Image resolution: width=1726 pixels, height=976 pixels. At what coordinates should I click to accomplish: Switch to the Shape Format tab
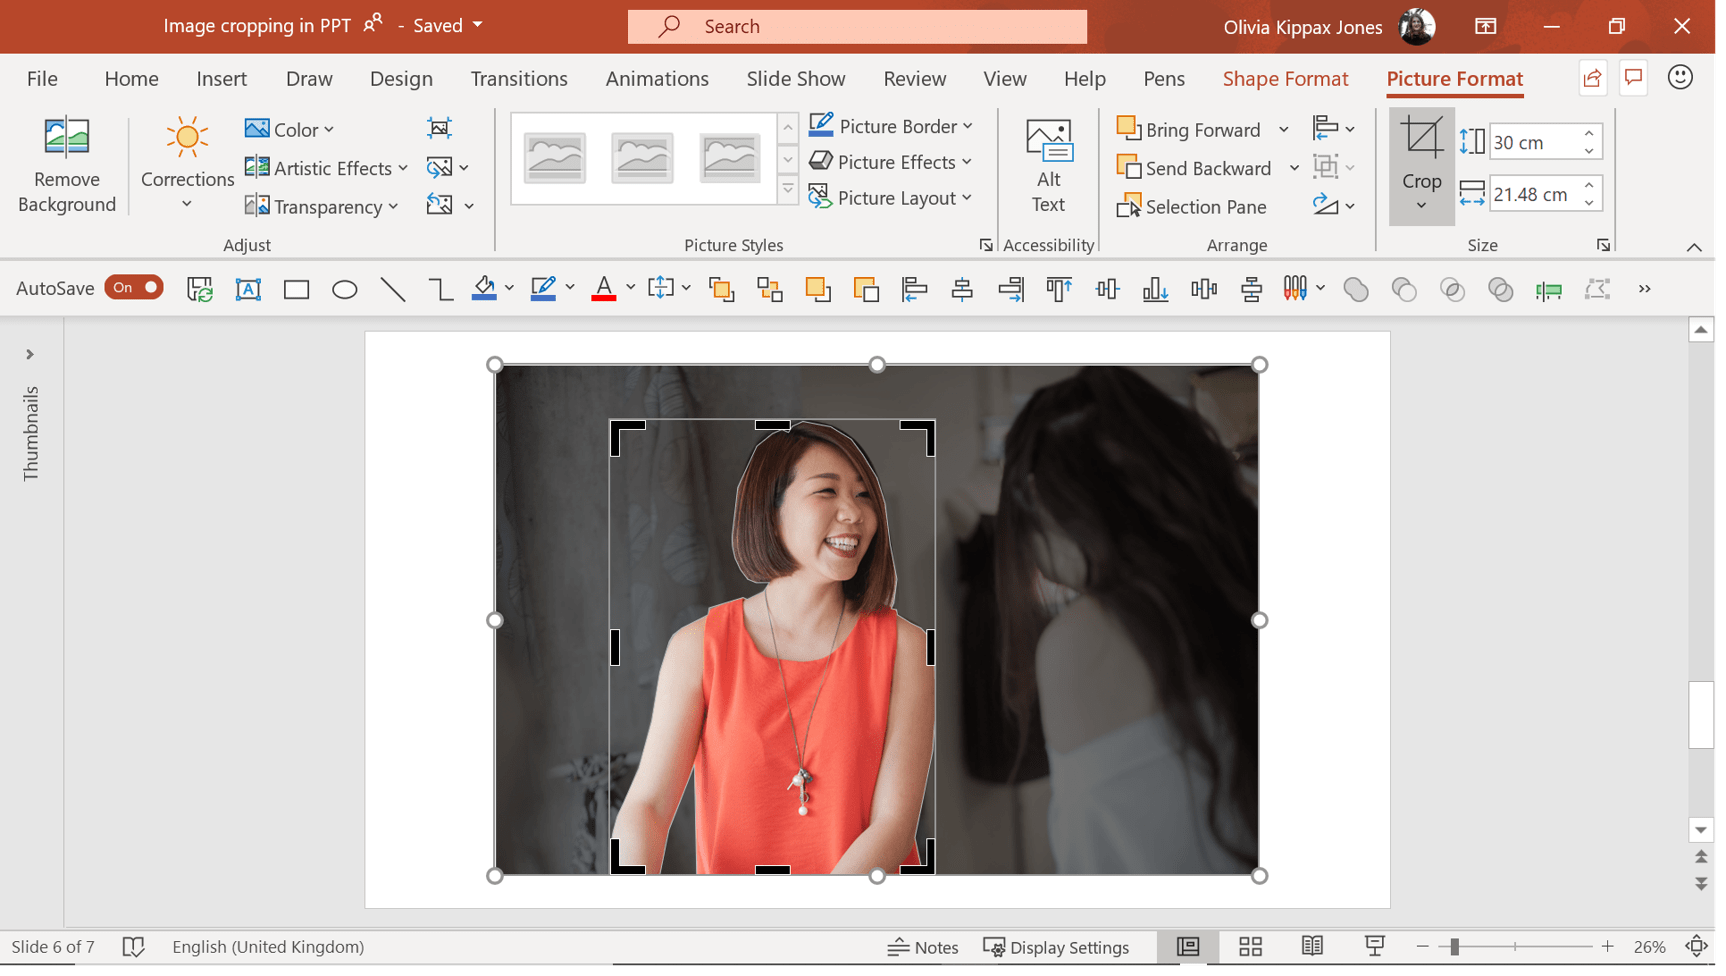pyautogui.click(x=1286, y=78)
